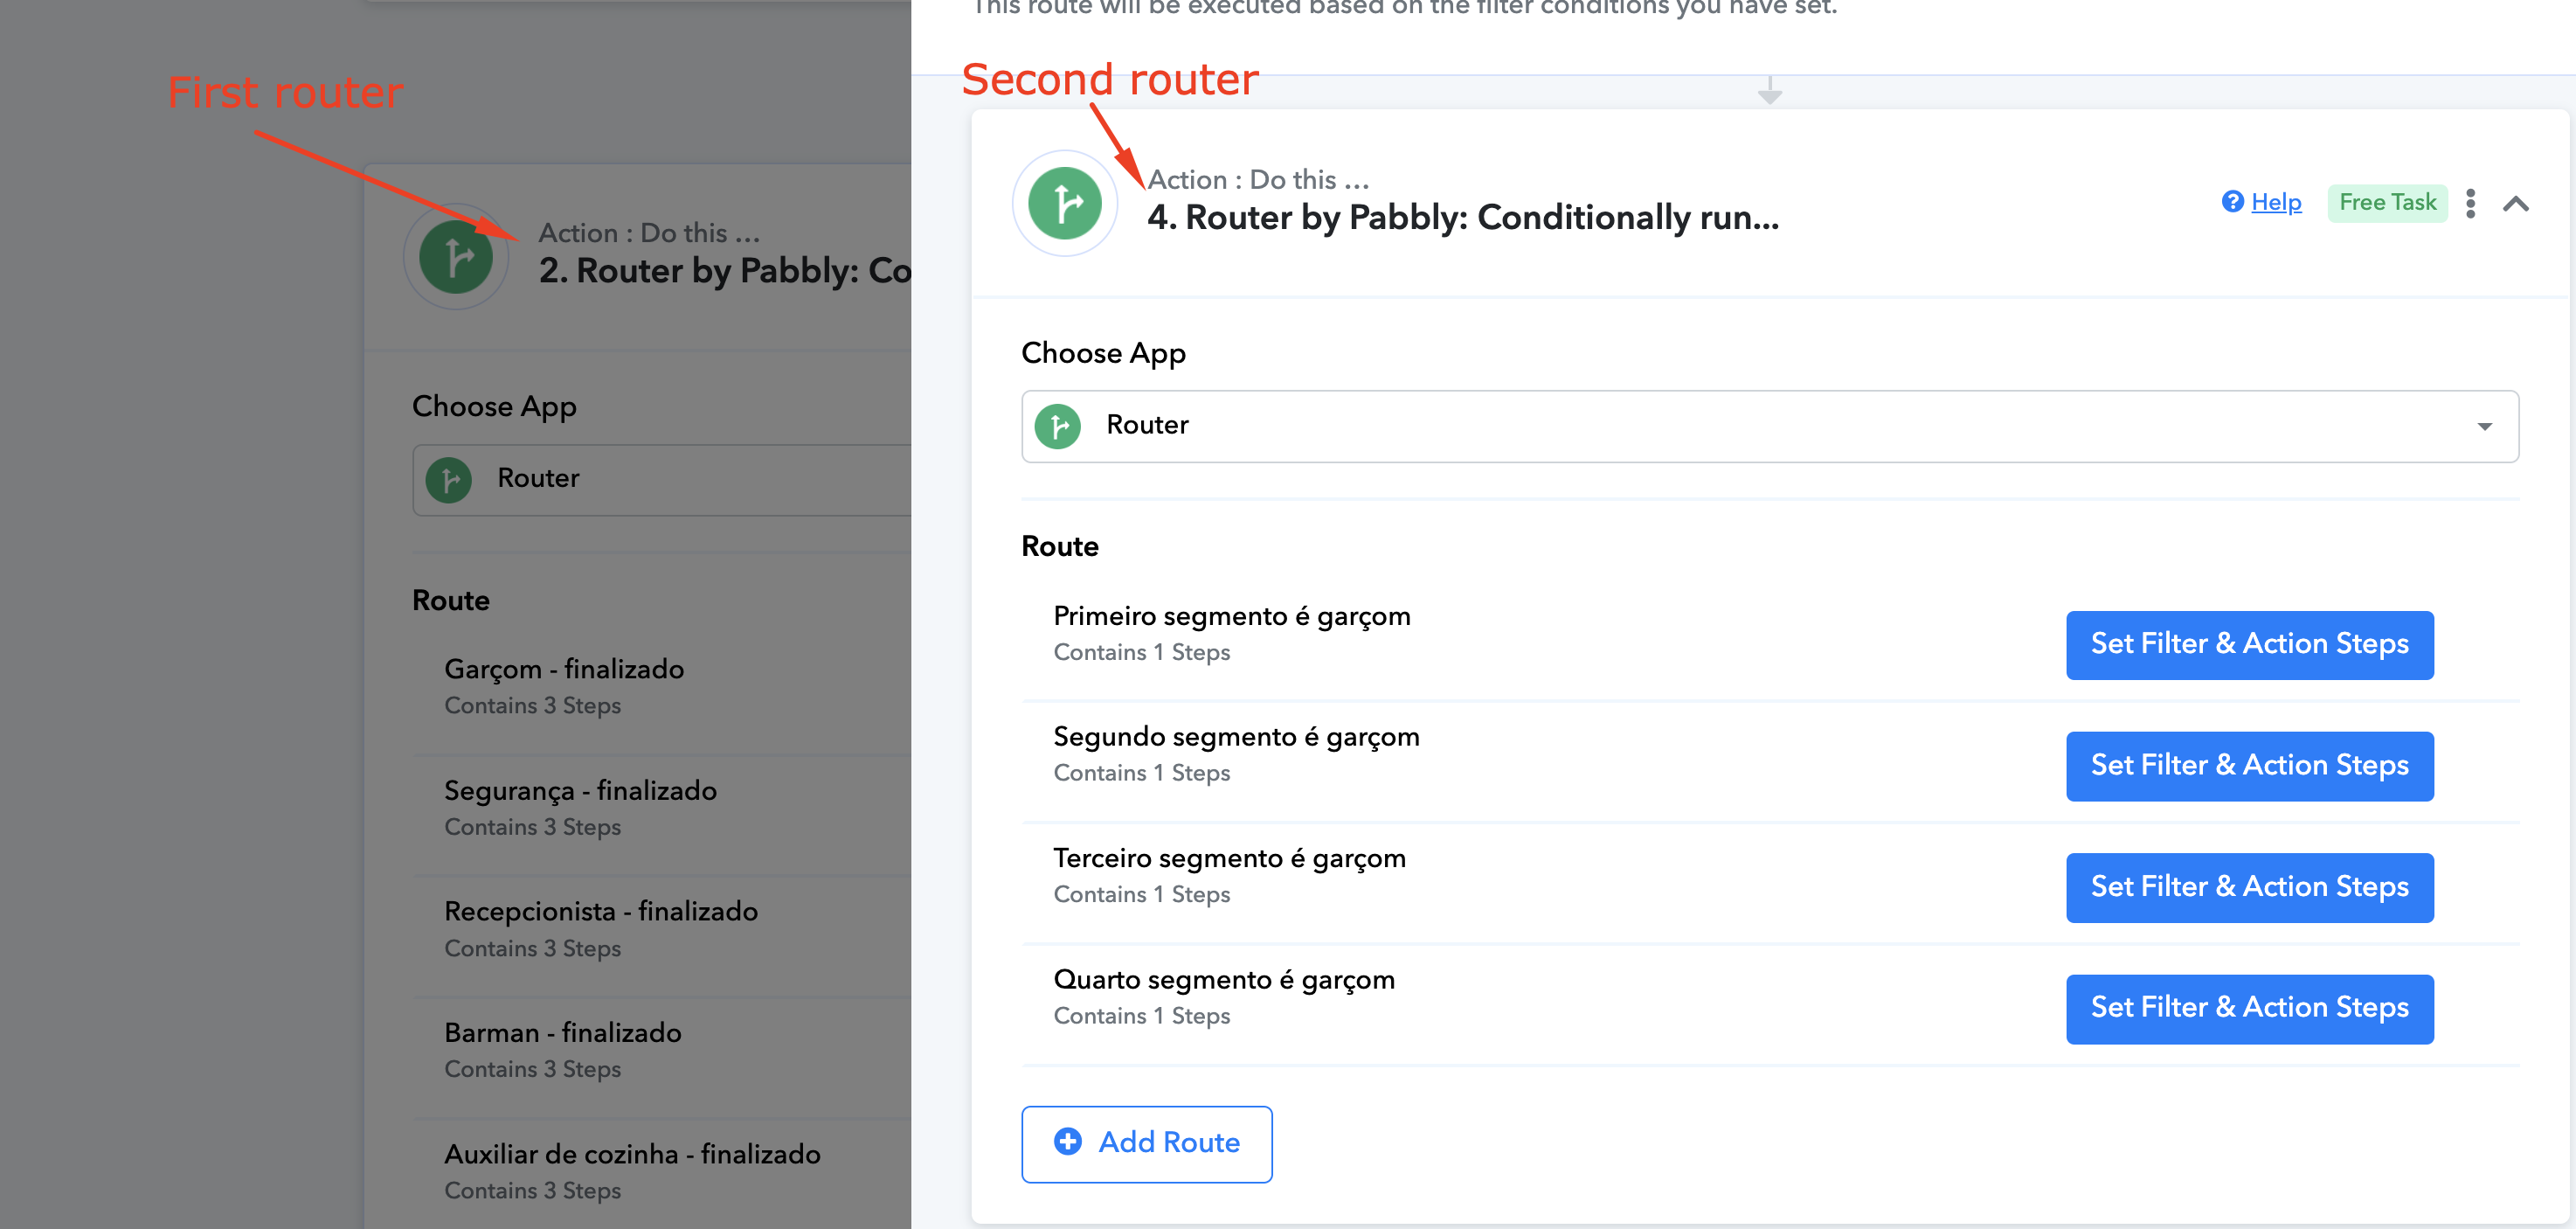Open the Choose App Router dropdown arrow
2576x1229 pixels.
point(2485,427)
